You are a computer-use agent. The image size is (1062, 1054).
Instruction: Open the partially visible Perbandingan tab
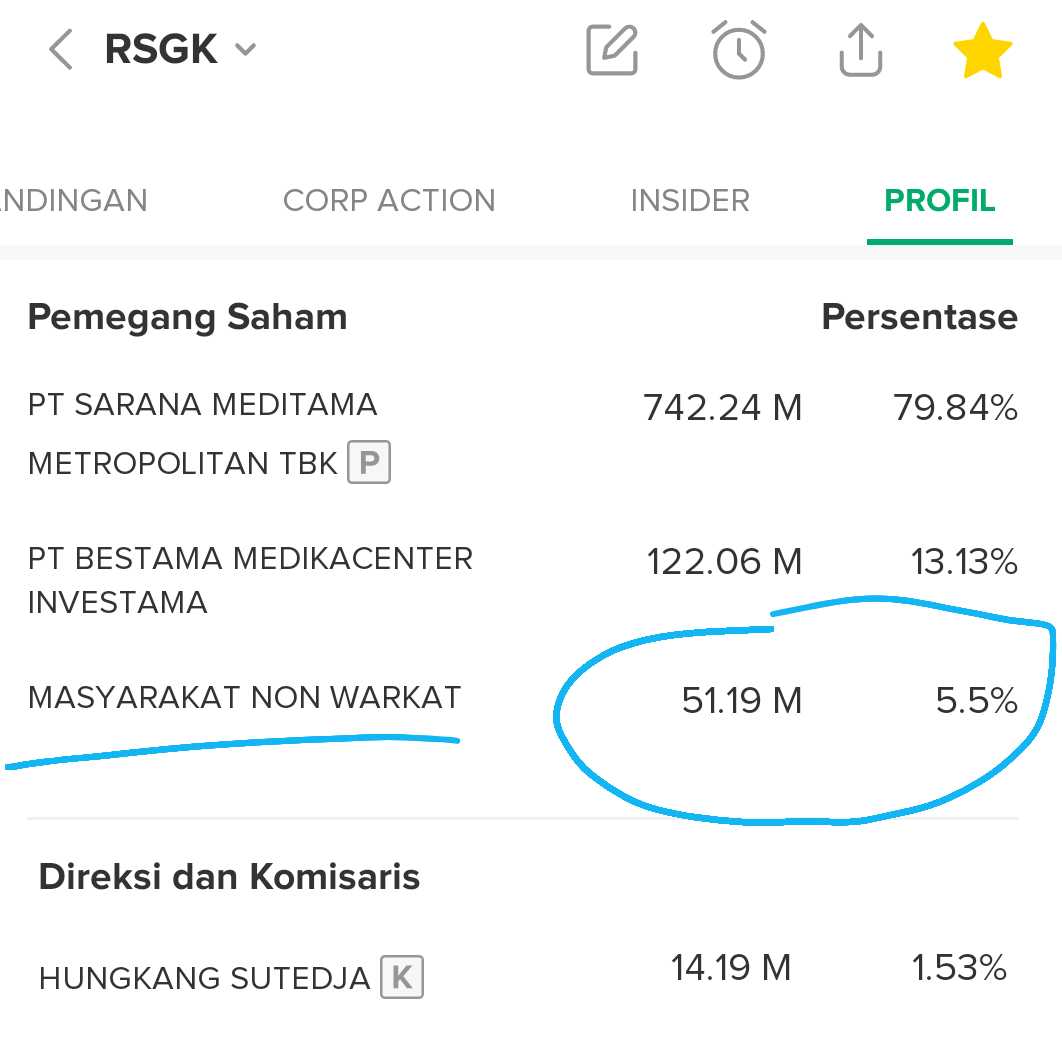point(73,200)
